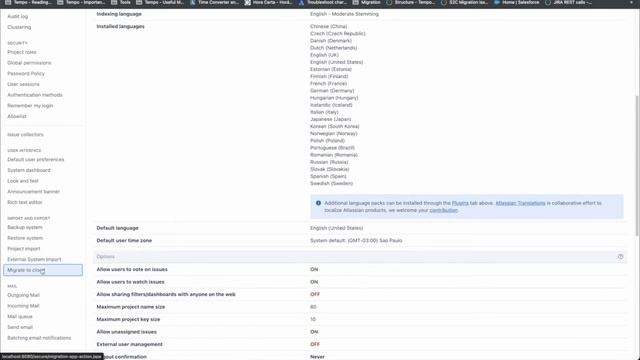
Task: Open the Hora Certa bookmark
Action: pyautogui.click(x=268, y=2)
